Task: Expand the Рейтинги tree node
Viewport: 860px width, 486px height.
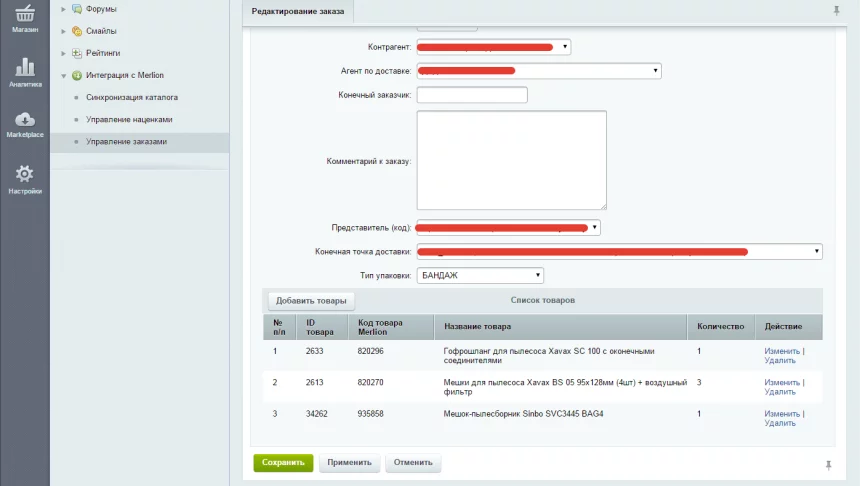Action: [x=64, y=53]
